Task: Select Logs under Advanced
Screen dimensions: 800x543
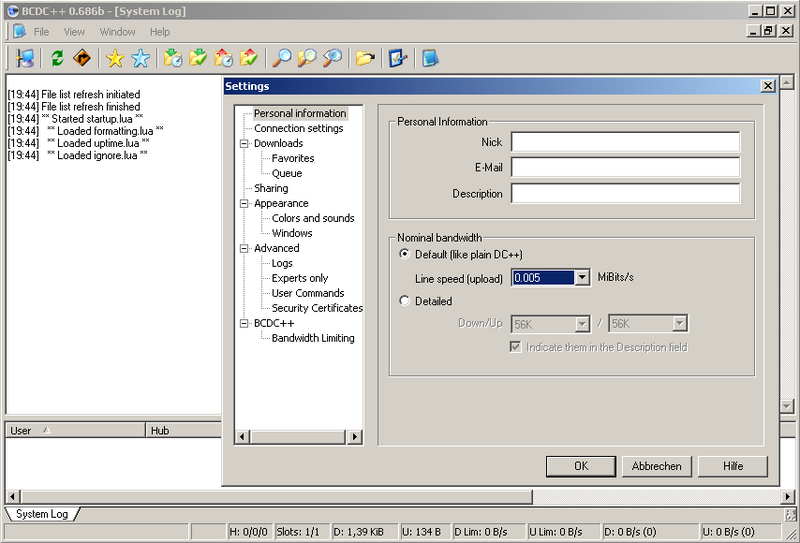Action: [x=282, y=263]
